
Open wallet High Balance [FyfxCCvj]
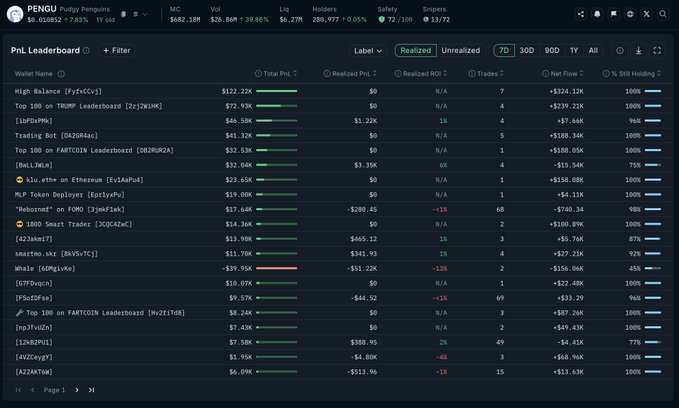[x=58, y=91]
